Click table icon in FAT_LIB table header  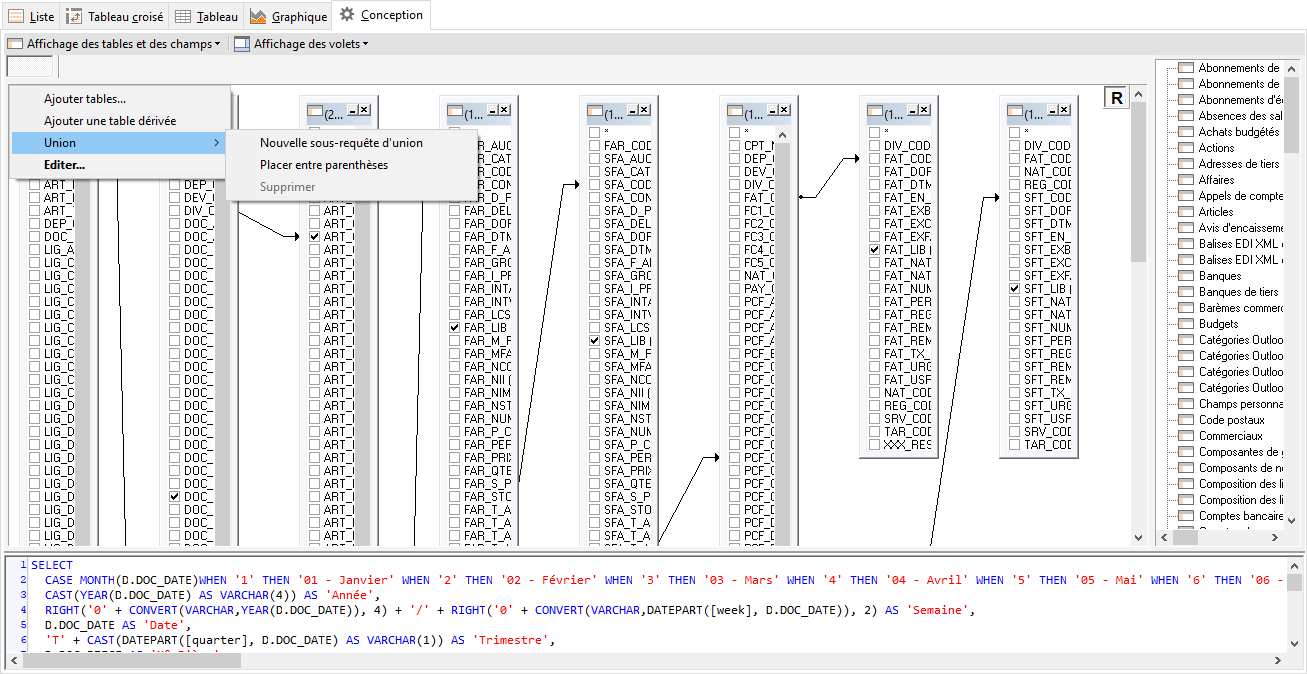[x=875, y=110]
